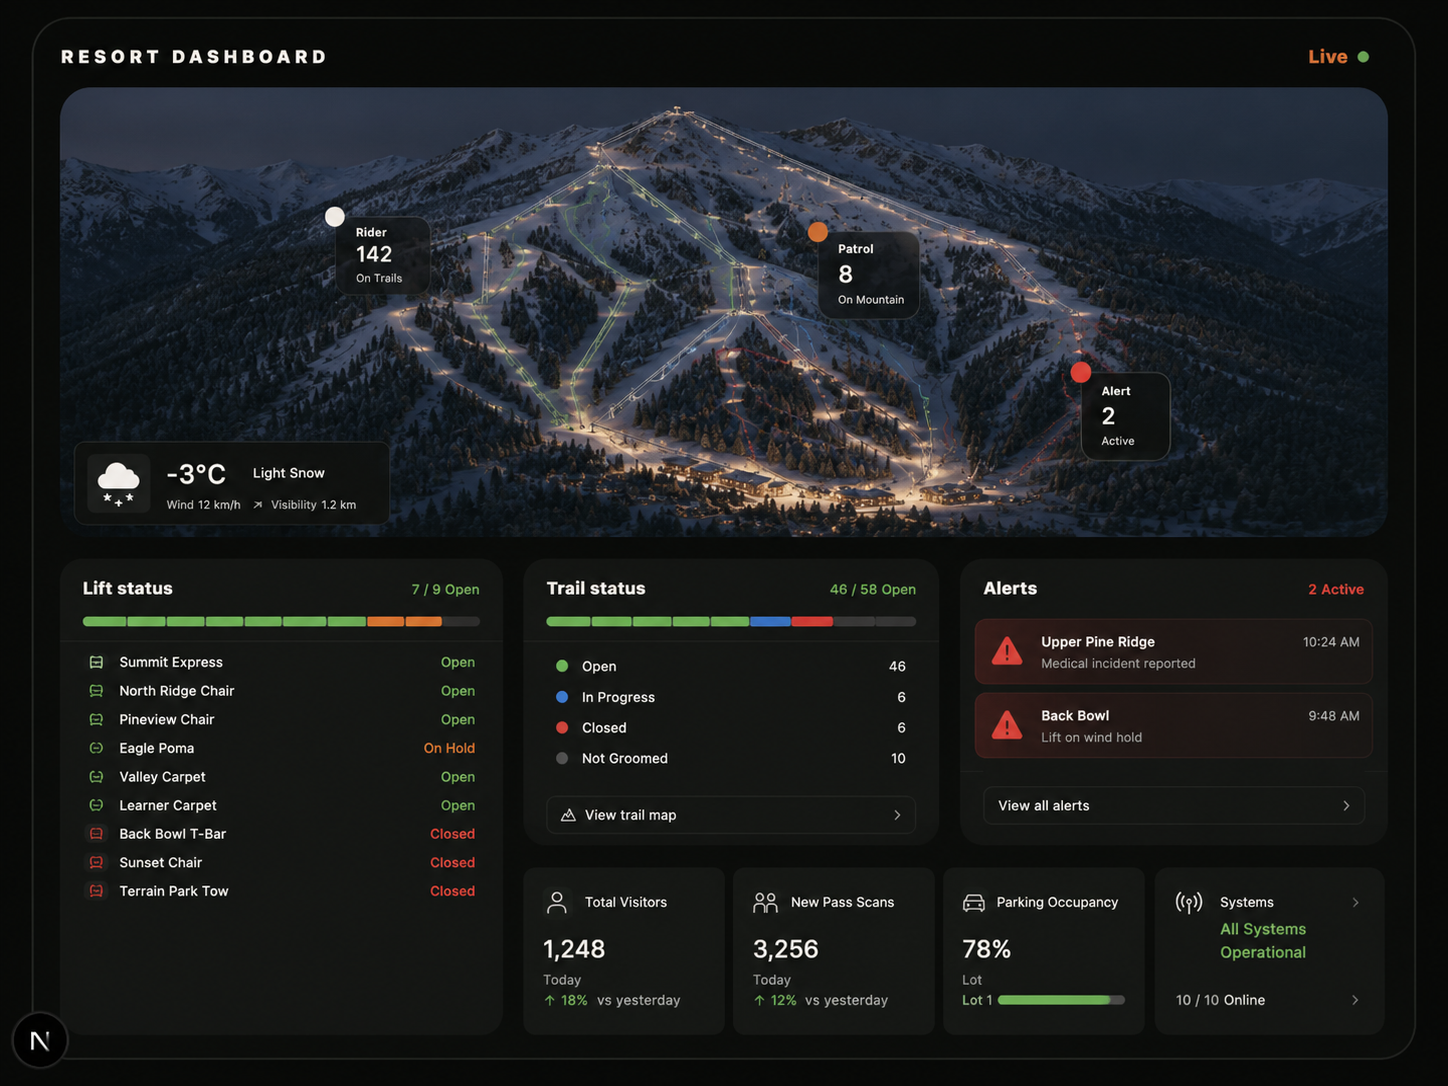Click the Rider 142 On Trails card
This screenshot has width=1448, height=1086.
click(385, 256)
